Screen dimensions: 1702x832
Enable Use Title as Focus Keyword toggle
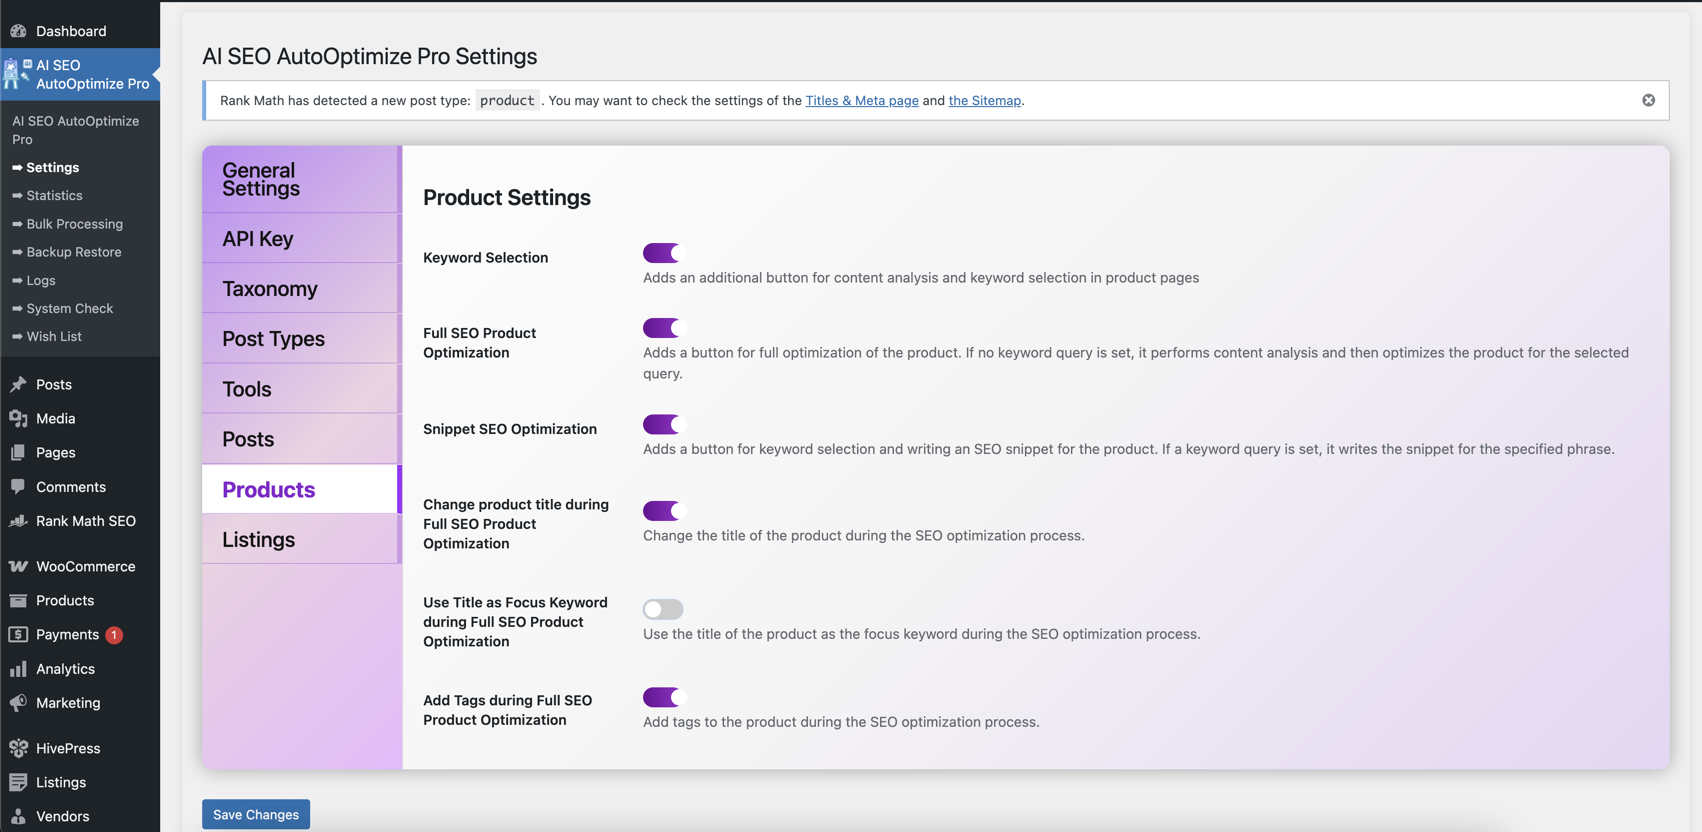[662, 609]
